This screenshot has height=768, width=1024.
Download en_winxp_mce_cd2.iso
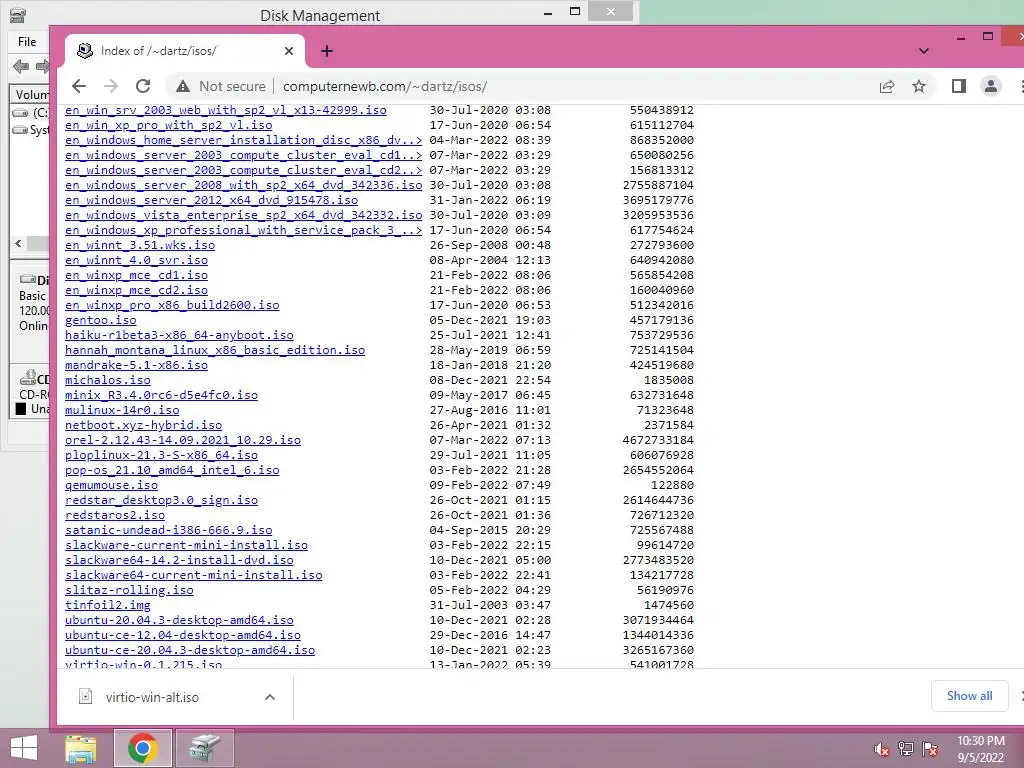click(x=136, y=291)
